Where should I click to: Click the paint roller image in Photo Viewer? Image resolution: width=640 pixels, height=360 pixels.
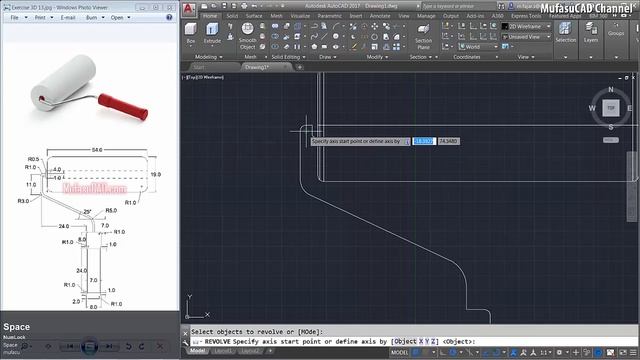pos(90,89)
